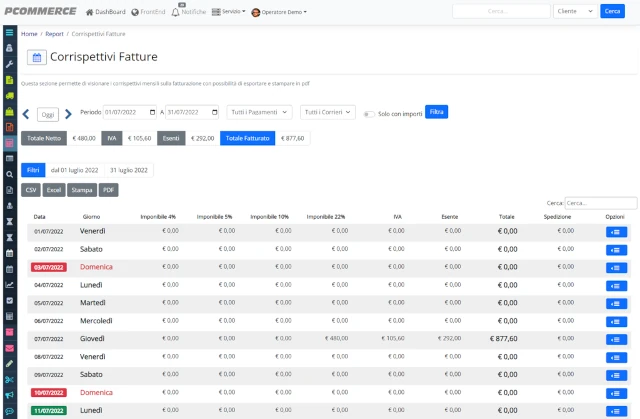Open the Servizio dropdown menu

pyautogui.click(x=229, y=12)
